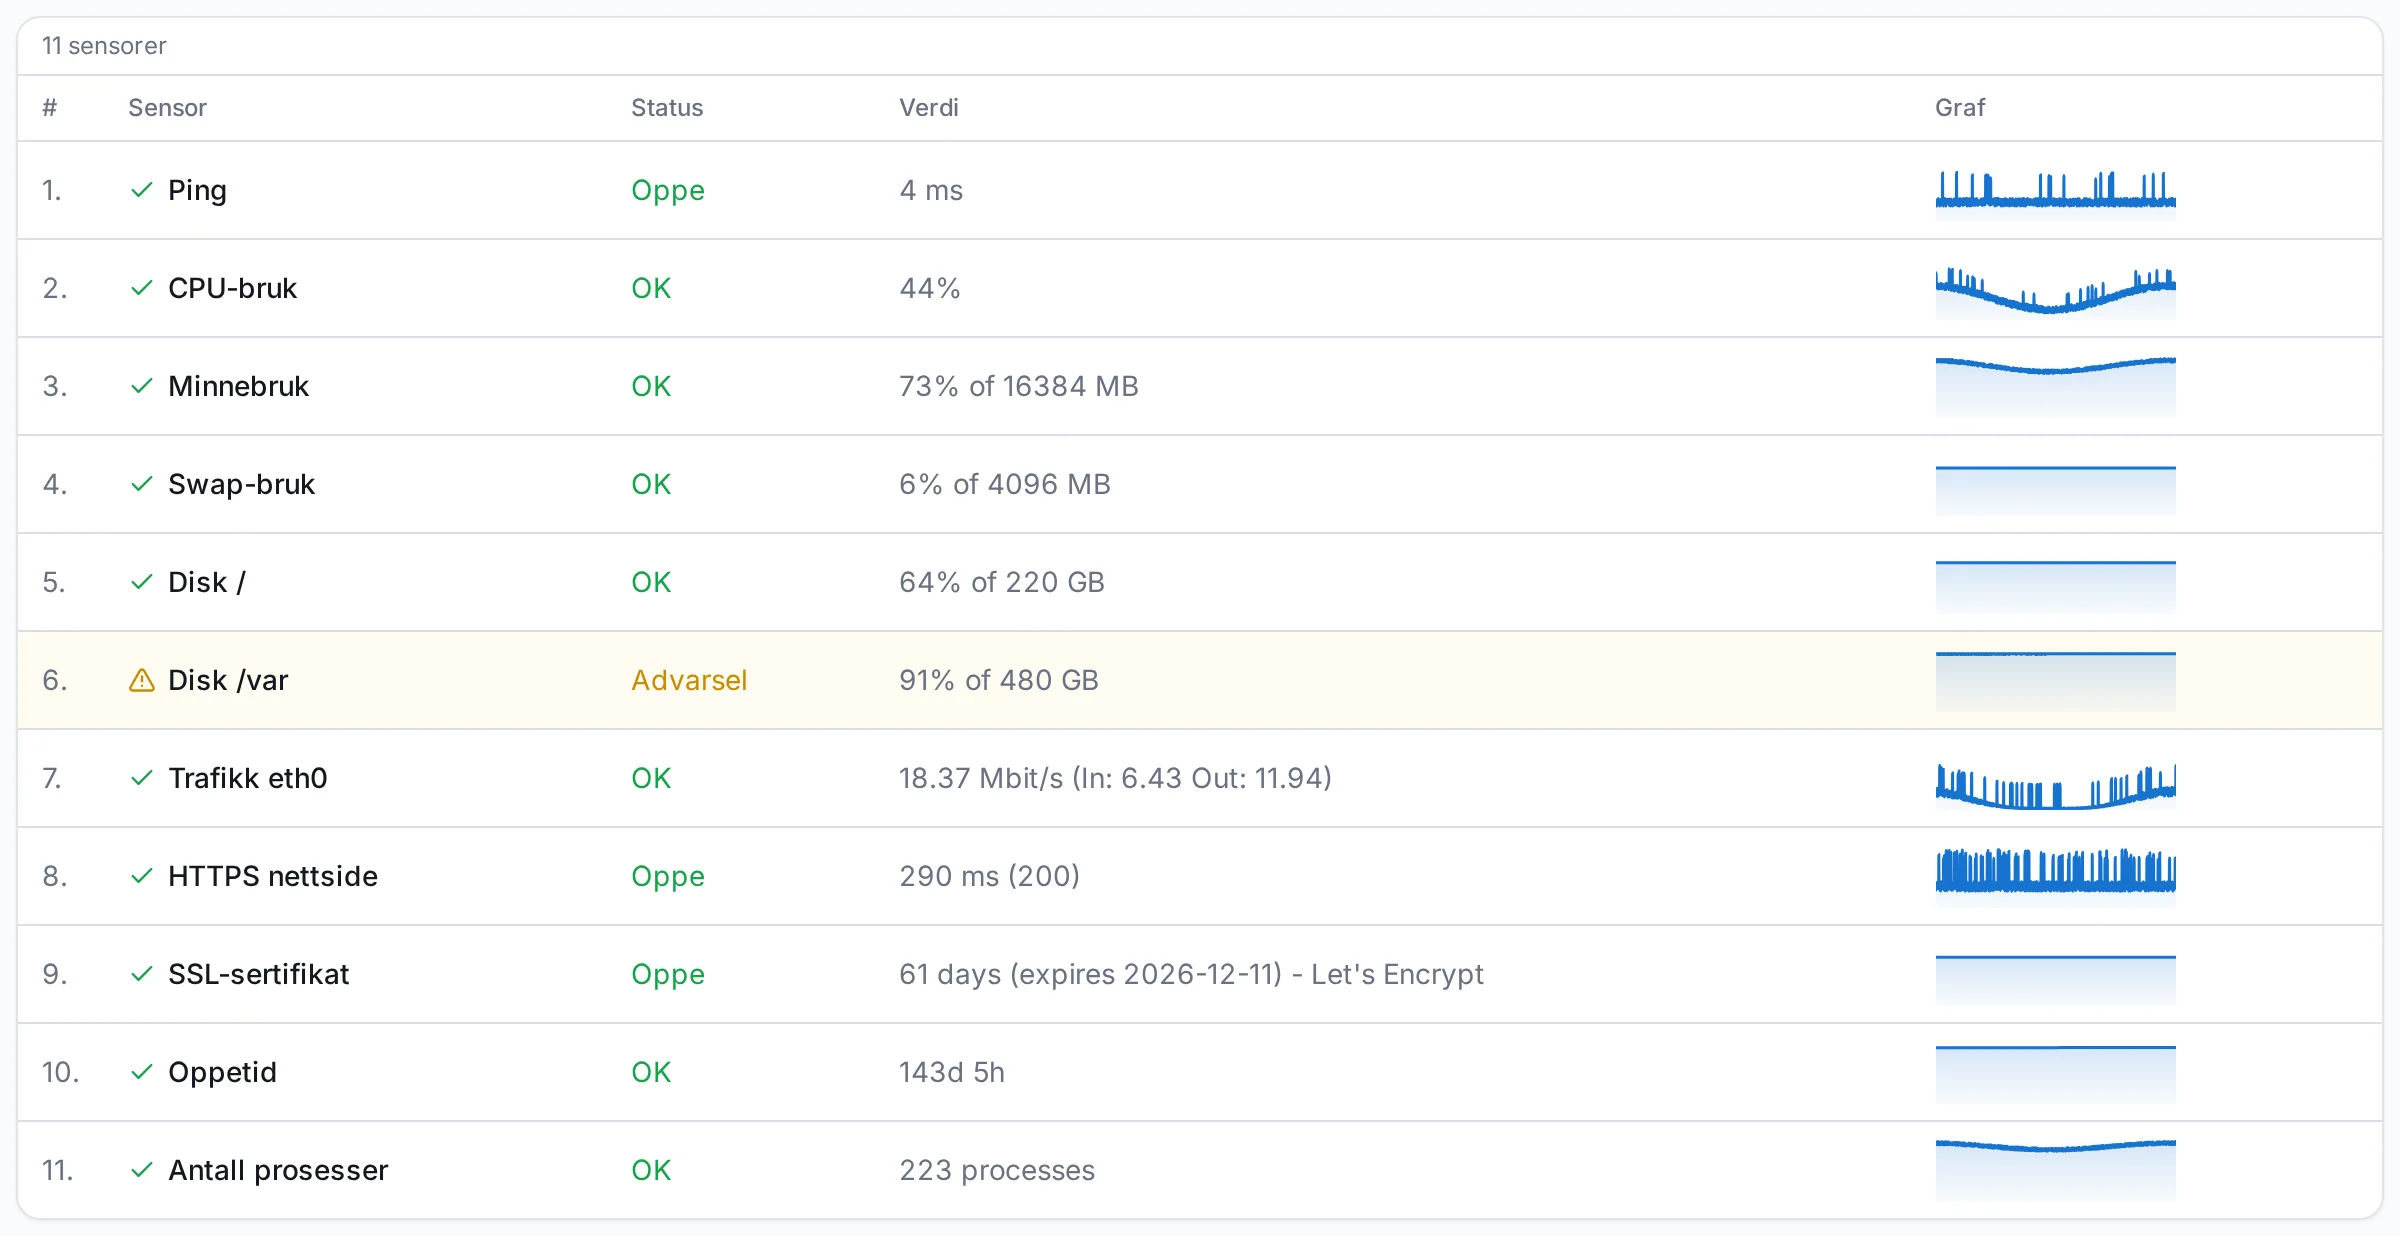Click the 61 days SSL expiry value
This screenshot has width=2400, height=1236.
tap(1191, 974)
